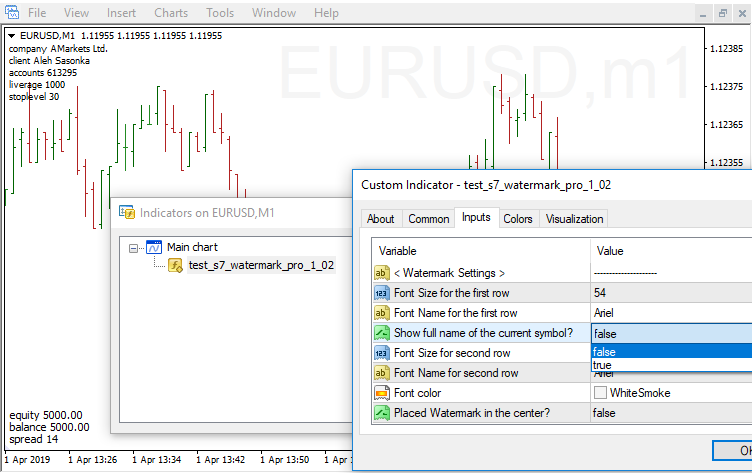Screen dimensions: 752x473
Task: Click string icon for Font Name first row
Action: [382, 313]
